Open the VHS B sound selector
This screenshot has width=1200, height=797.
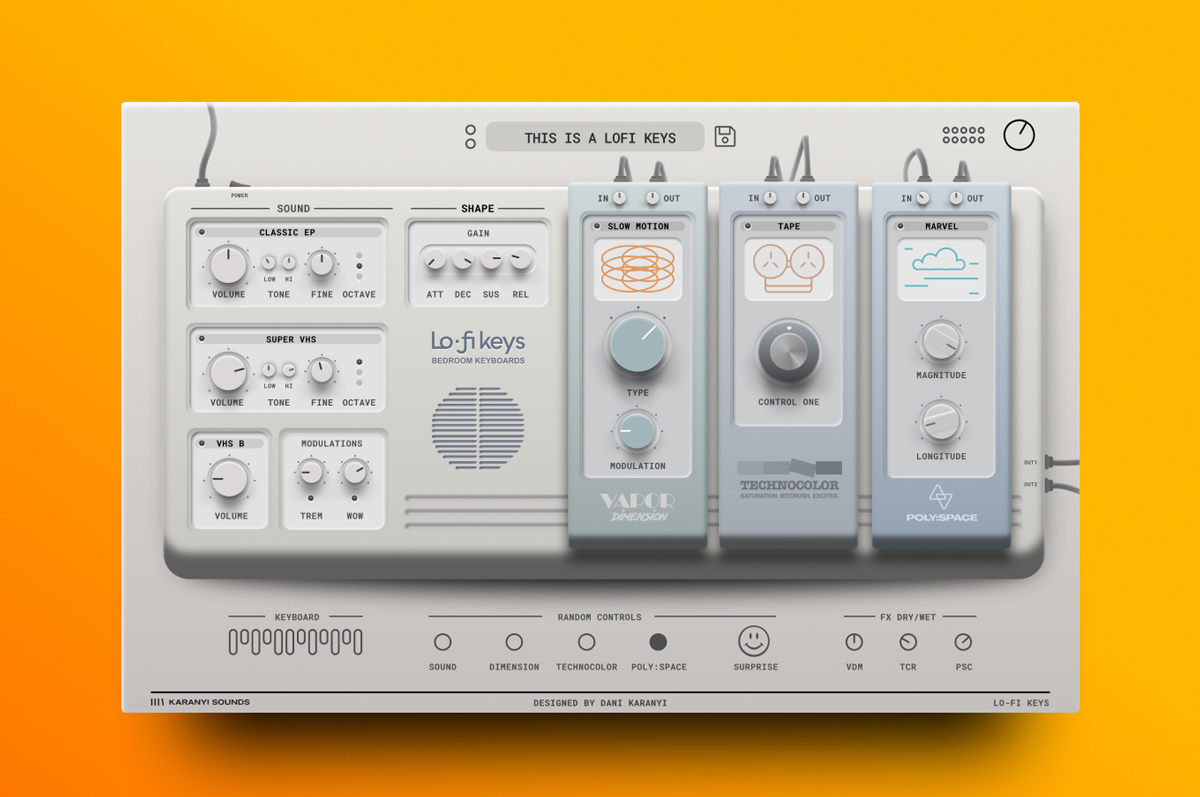pyautogui.click(x=230, y=443)
